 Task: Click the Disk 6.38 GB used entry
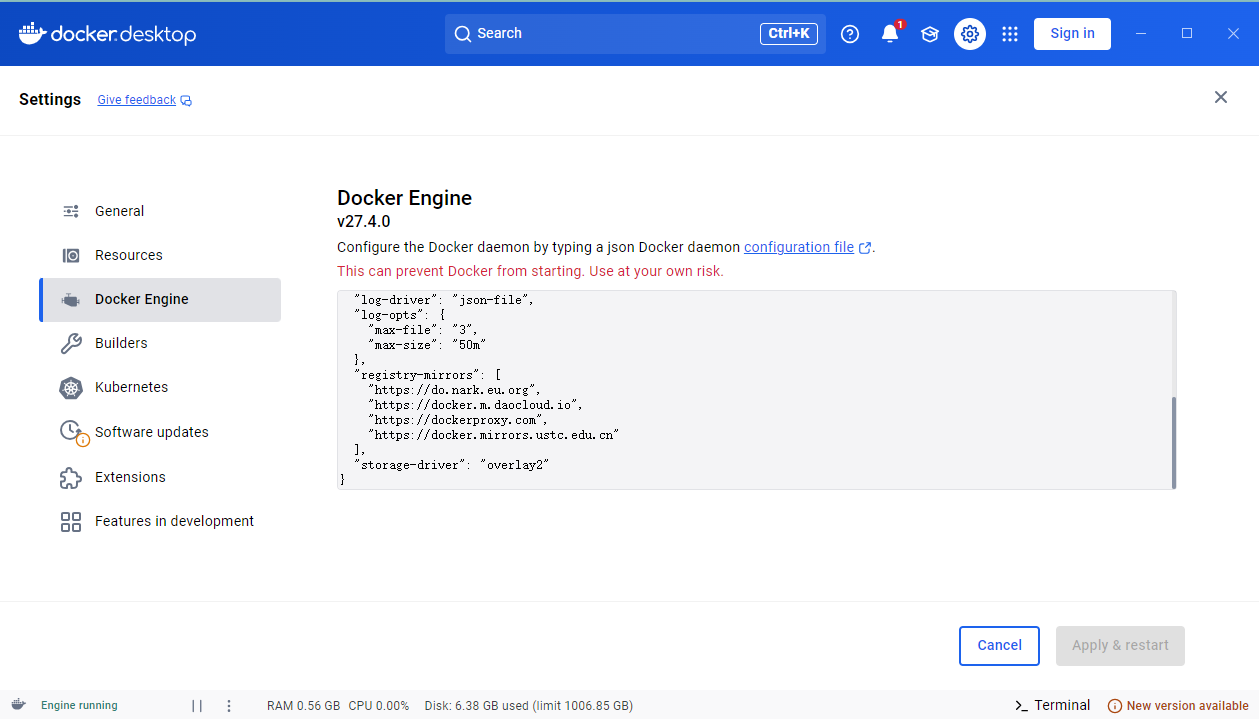pyautogui.click(x=528, y=706)
